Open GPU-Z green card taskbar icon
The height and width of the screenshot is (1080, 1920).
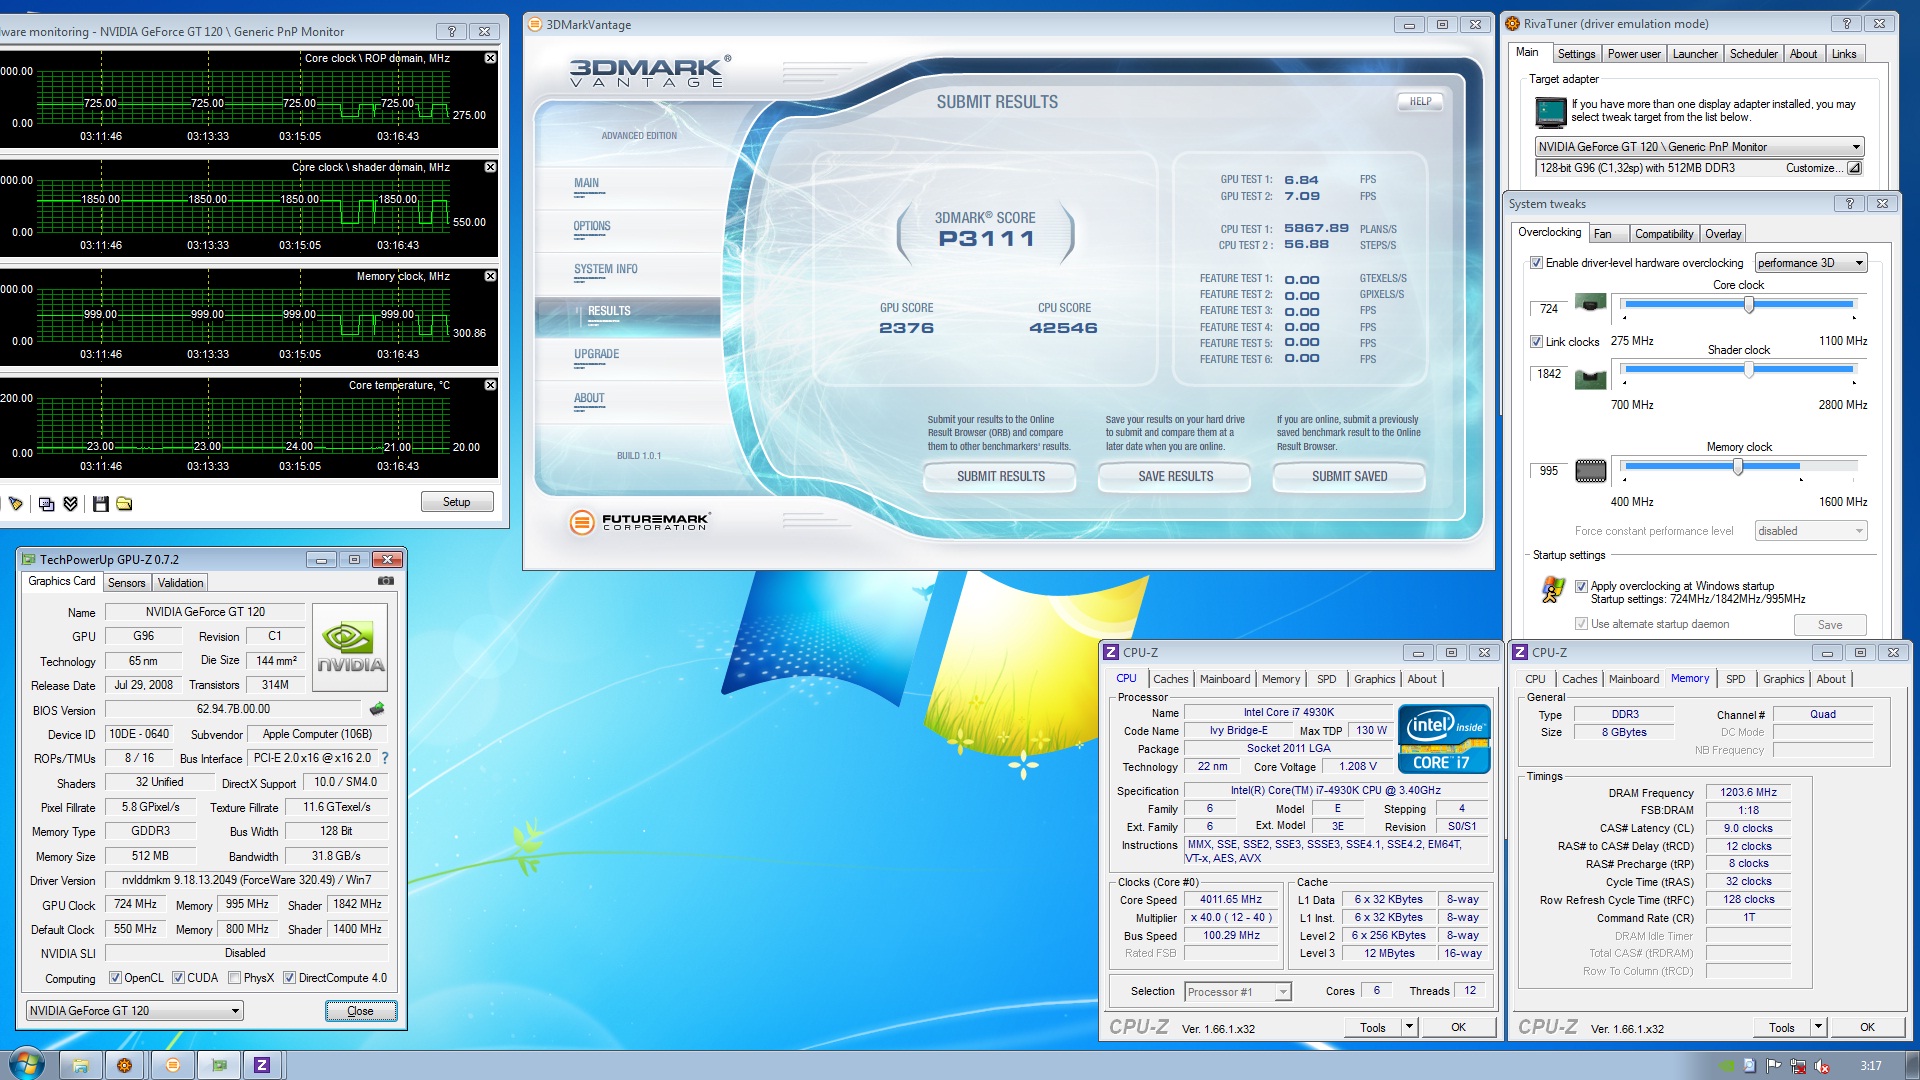tap(219, 1065)
